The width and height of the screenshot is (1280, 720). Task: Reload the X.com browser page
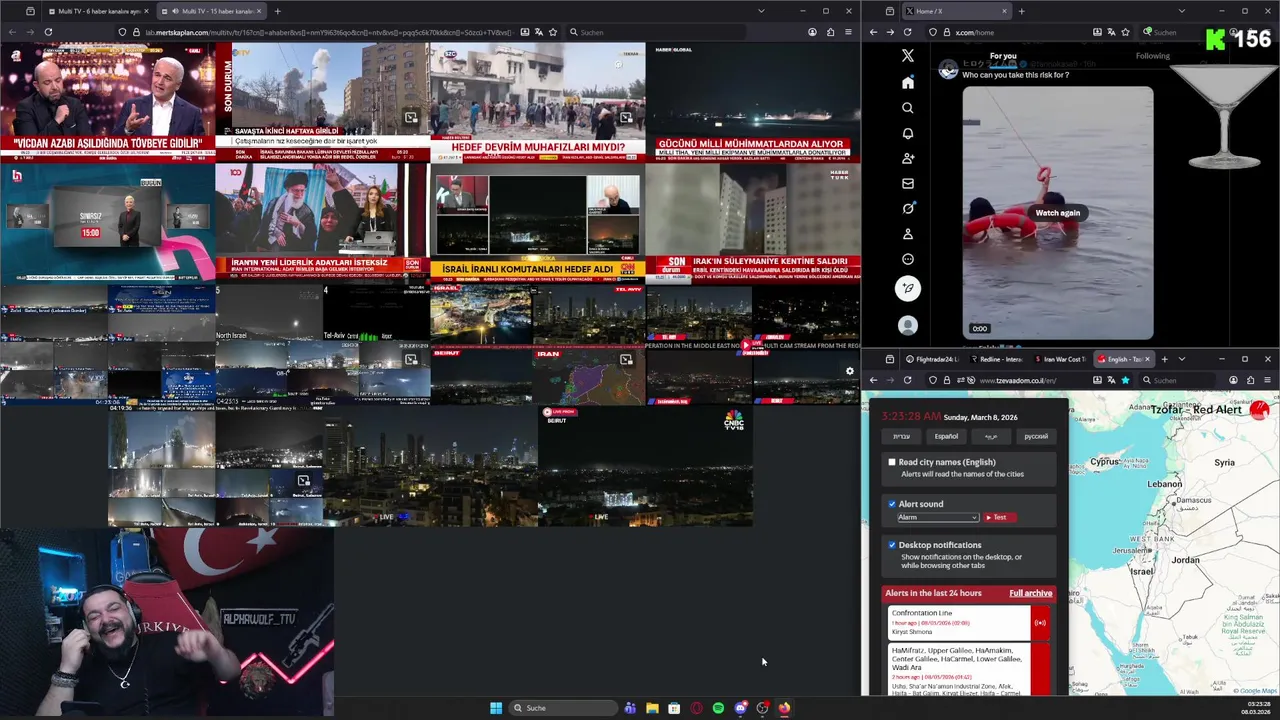pyautogui.click(x=907, y=32)
